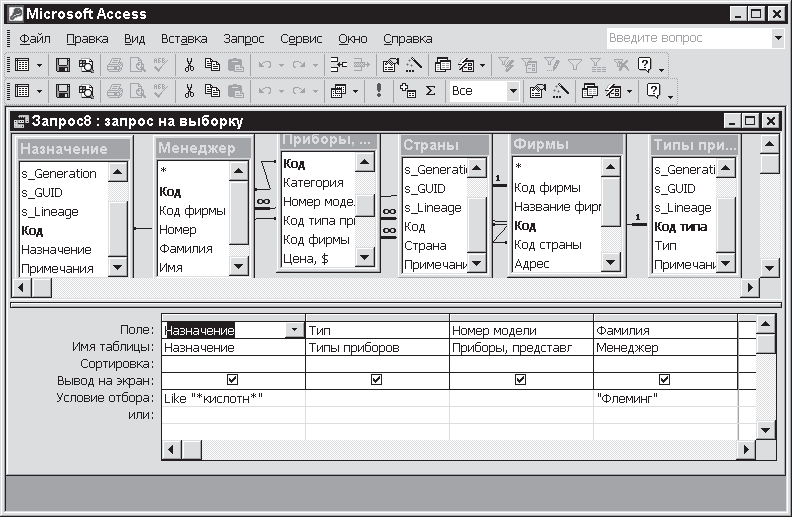The height and width of the screenshot is (517, 792).
Task: Click the query grid horizontal scrollbar right arrow
Action: 738,449
